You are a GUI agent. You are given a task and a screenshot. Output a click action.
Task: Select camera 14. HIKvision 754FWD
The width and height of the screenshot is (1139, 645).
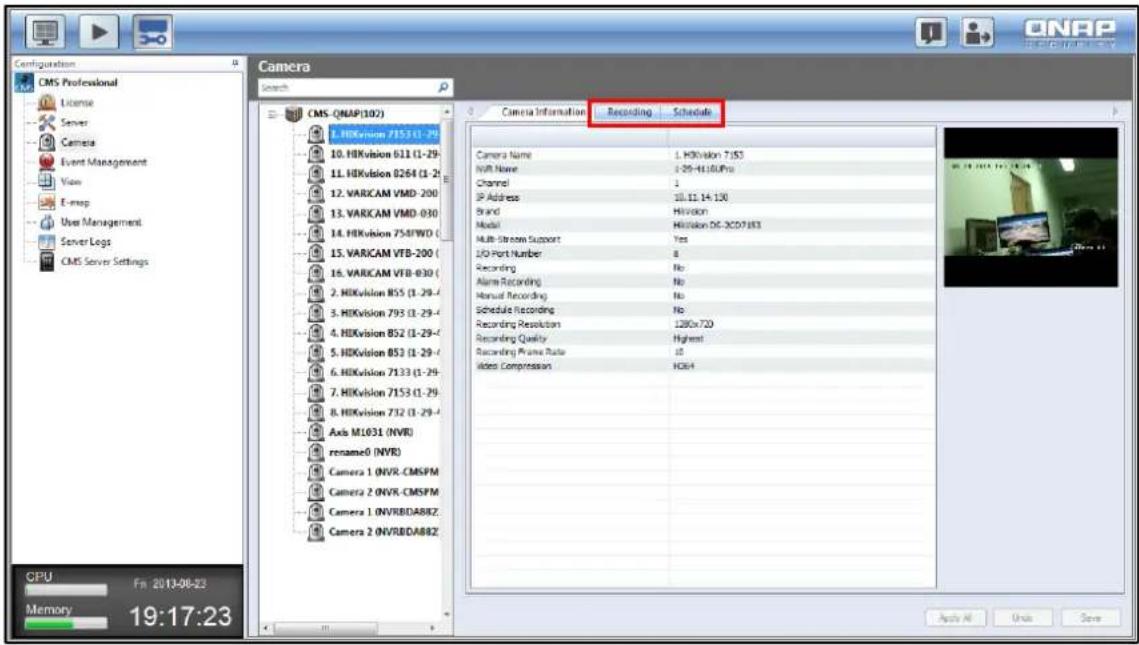point(384,233)
